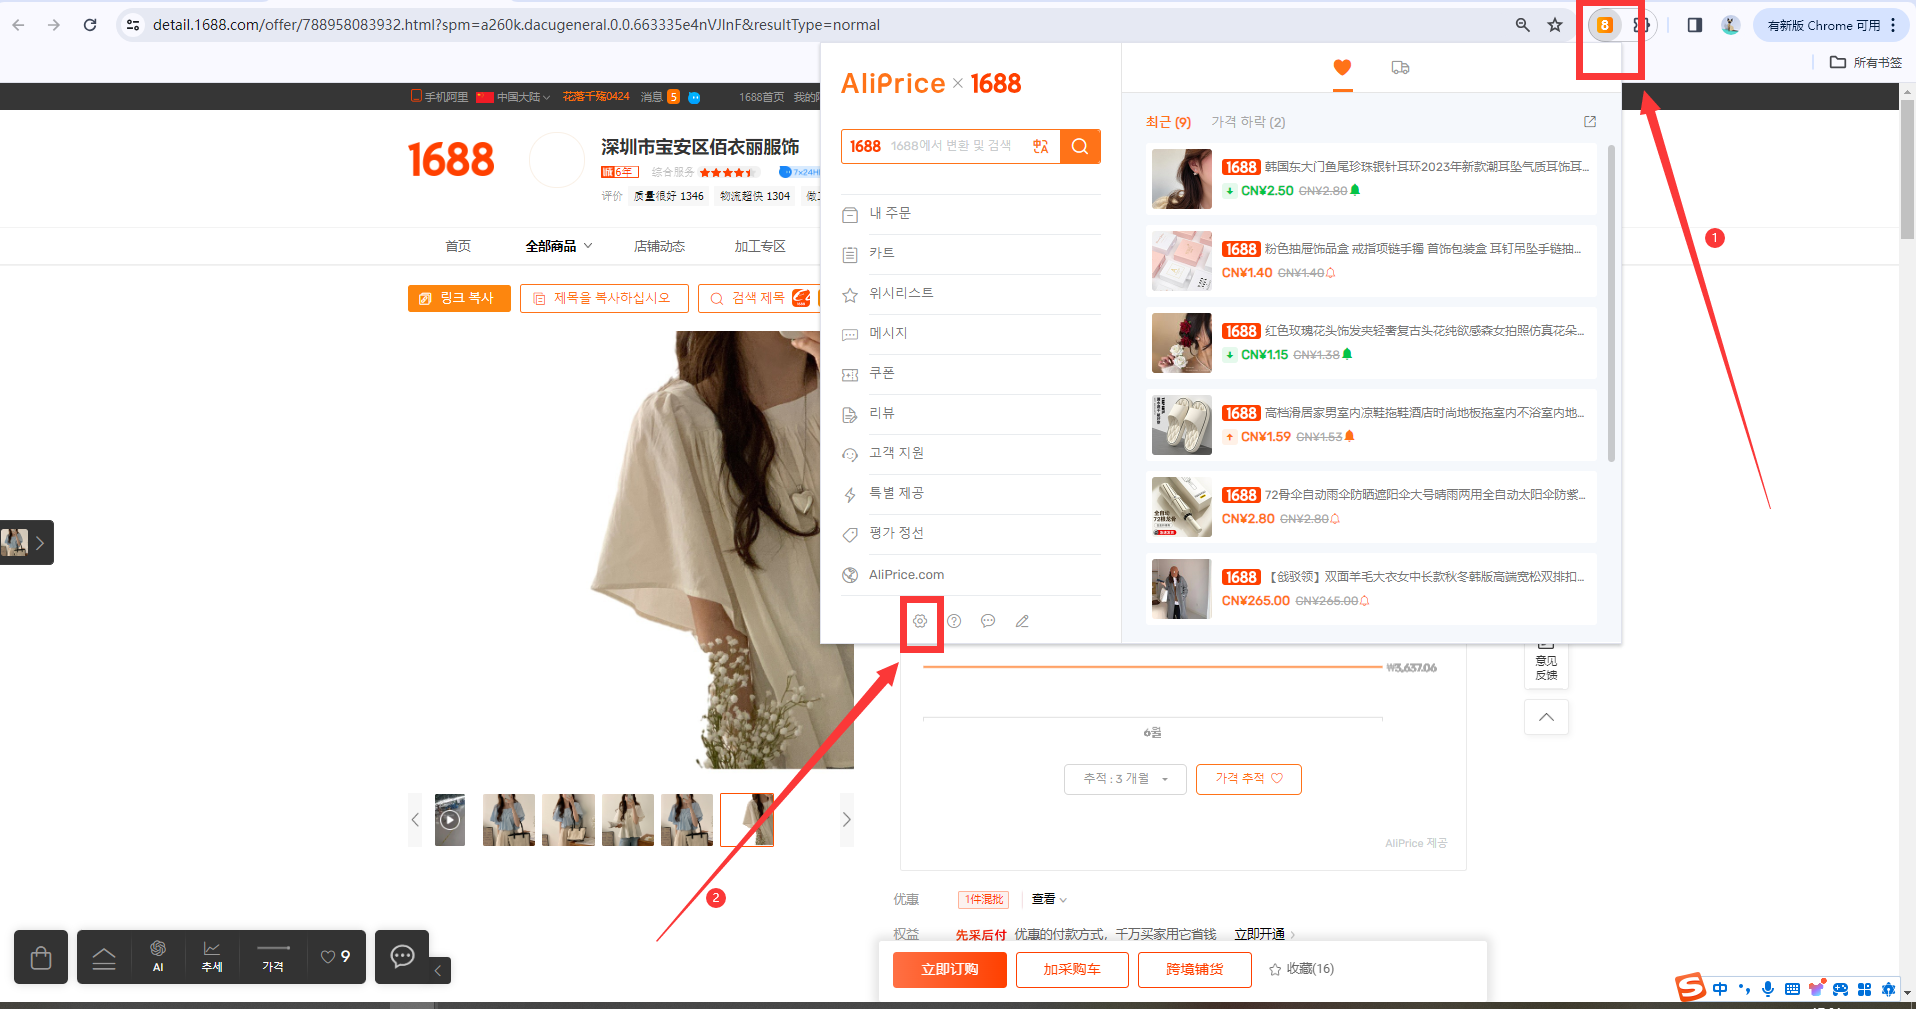The width and height of the screenshot is (1916, 1009).
Task: Expand the 查看 coupon dropdown
Action: tap(1049, 899)
